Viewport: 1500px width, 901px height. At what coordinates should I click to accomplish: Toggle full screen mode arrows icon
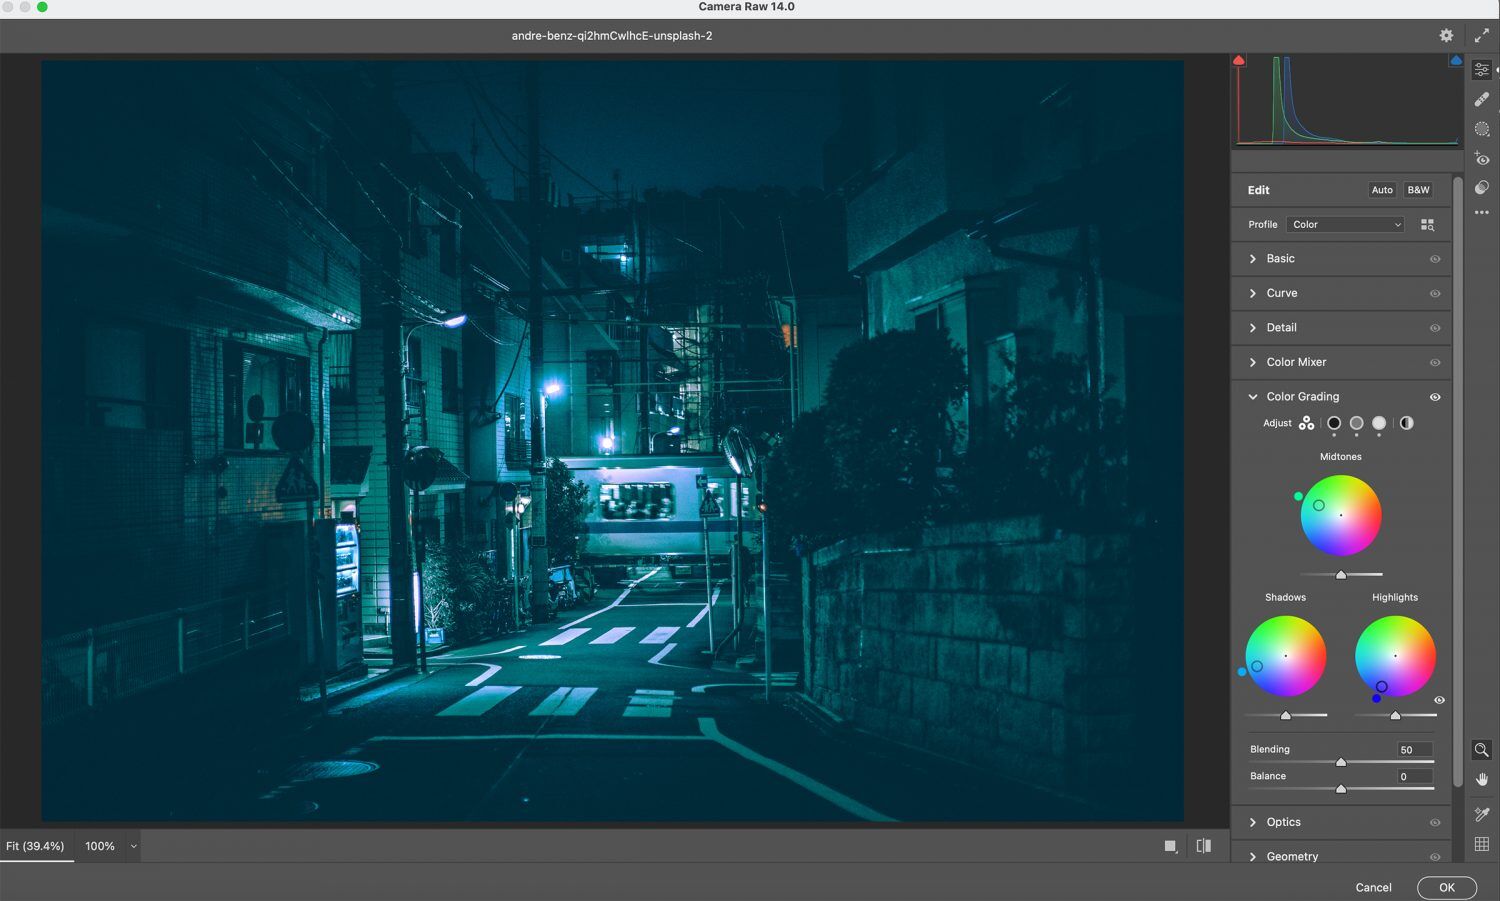pyautogui.click(x=1482, y=35)
